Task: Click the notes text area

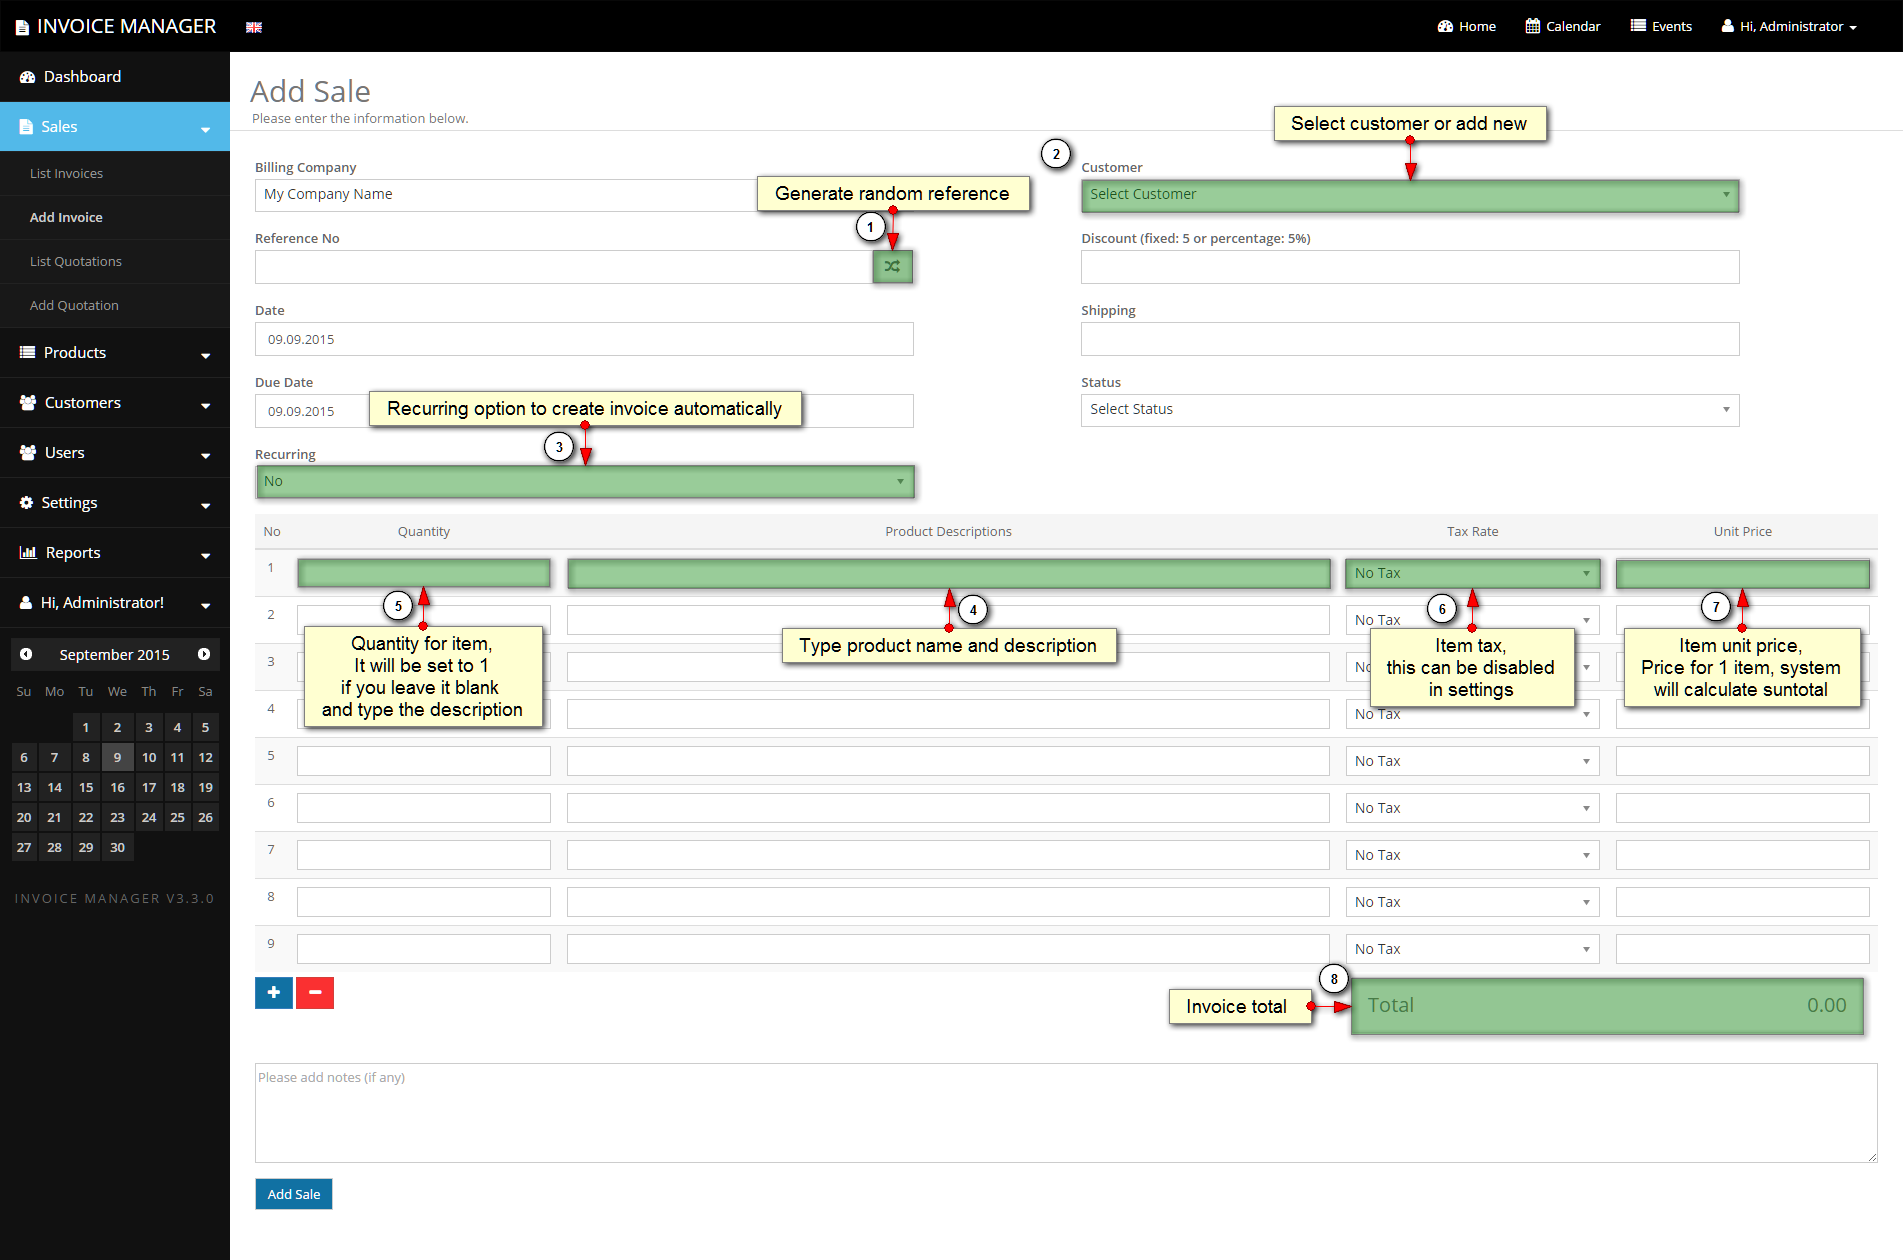Action: [1065, 1112]
